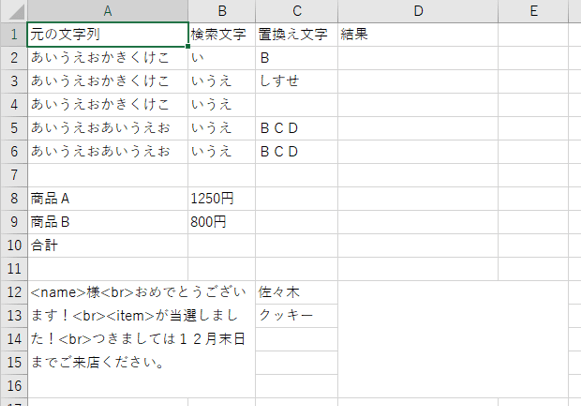The height and width of the screenshot is (406, 581).
Task: Click cell C2 containing 'B'
Action: pos(297,58)
